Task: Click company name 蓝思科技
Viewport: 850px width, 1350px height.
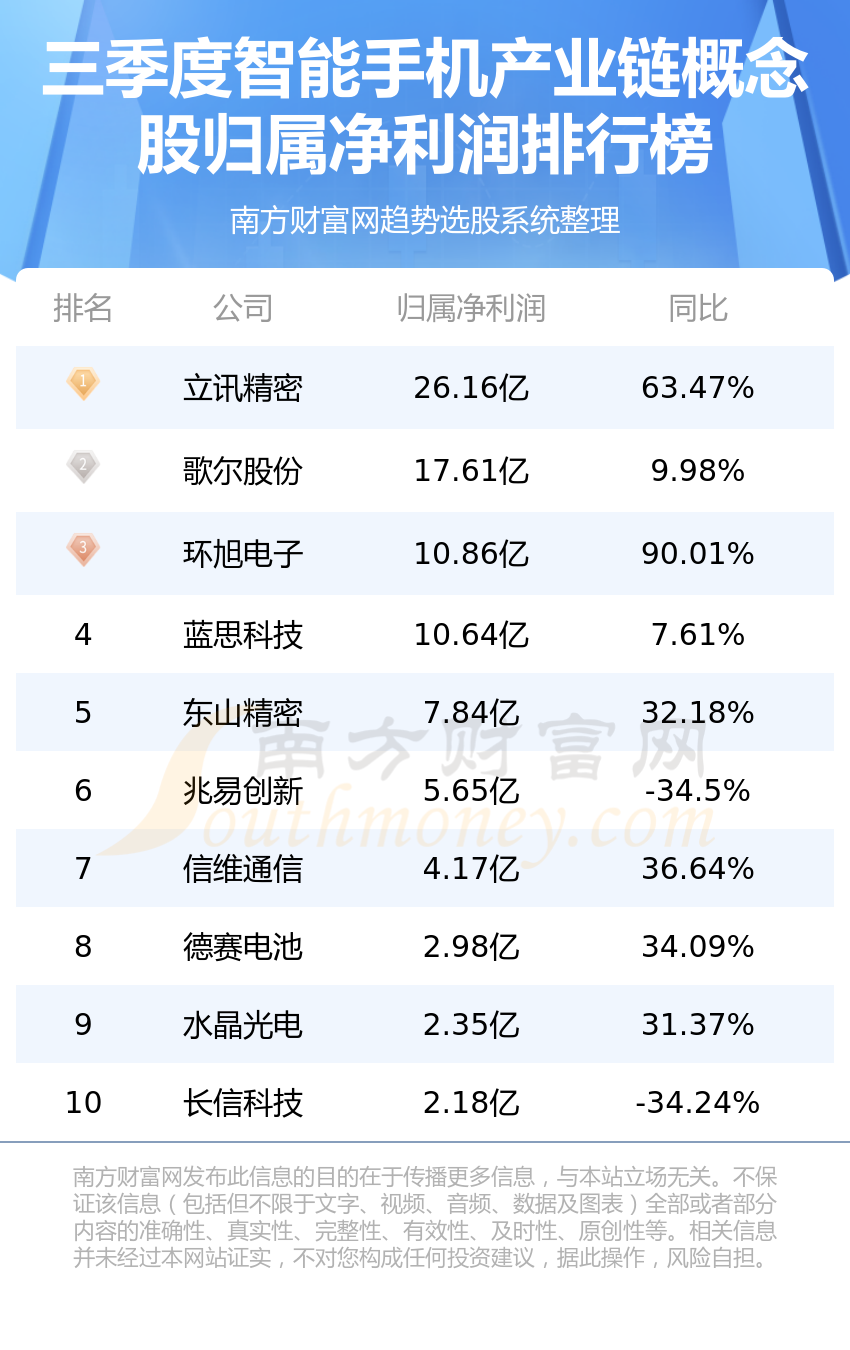Action: coord(243,635)
